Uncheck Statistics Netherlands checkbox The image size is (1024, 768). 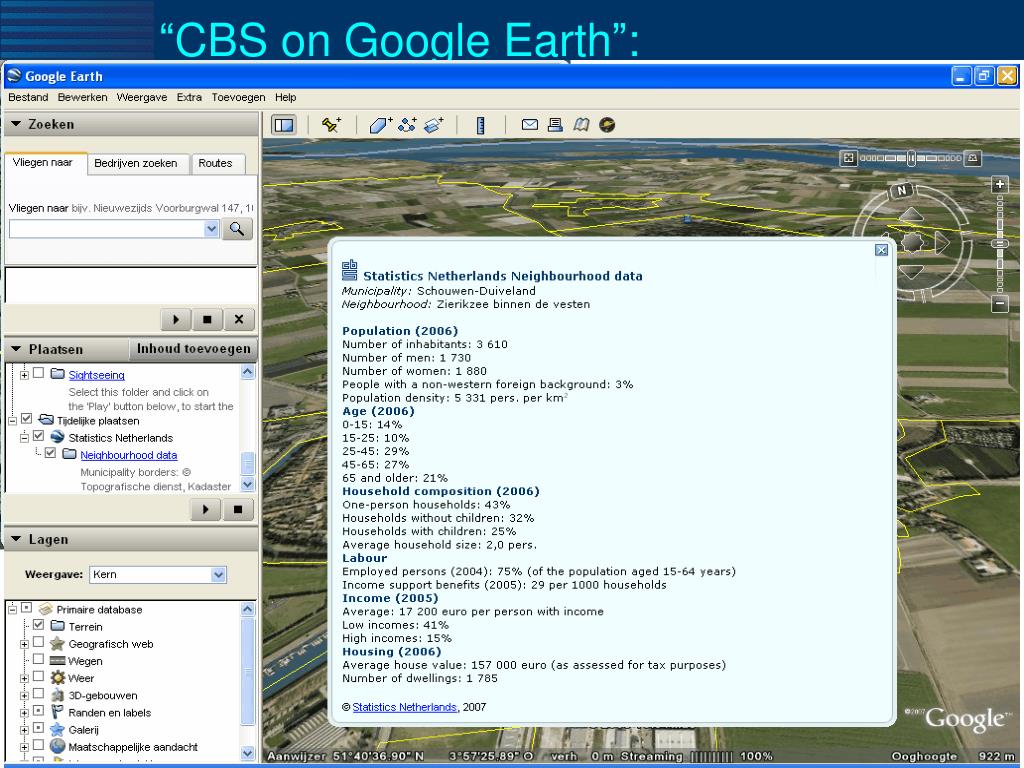(39, 436)
